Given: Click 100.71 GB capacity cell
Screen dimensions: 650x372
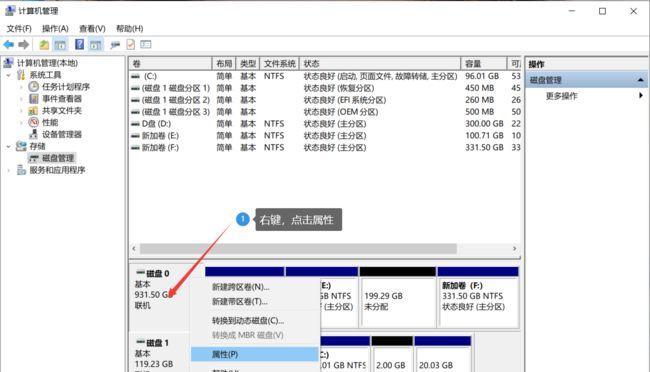Looking at the screenshot, I should tap(484, 136).
